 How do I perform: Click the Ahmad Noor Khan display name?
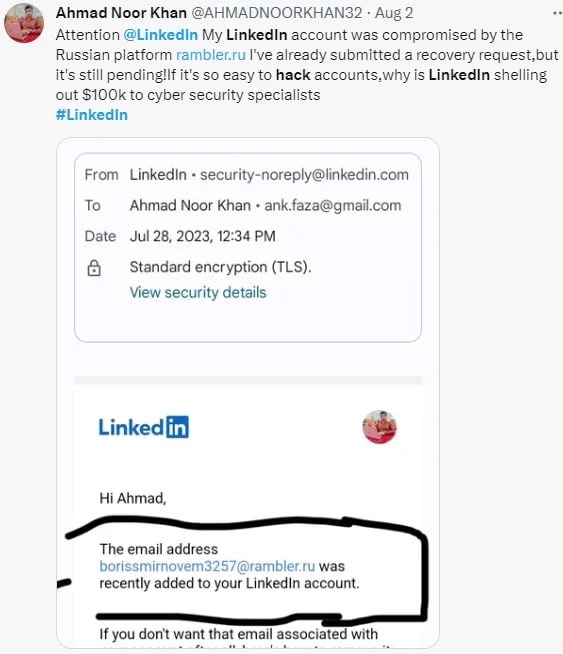pyautogui.click(x=121, y=13)
